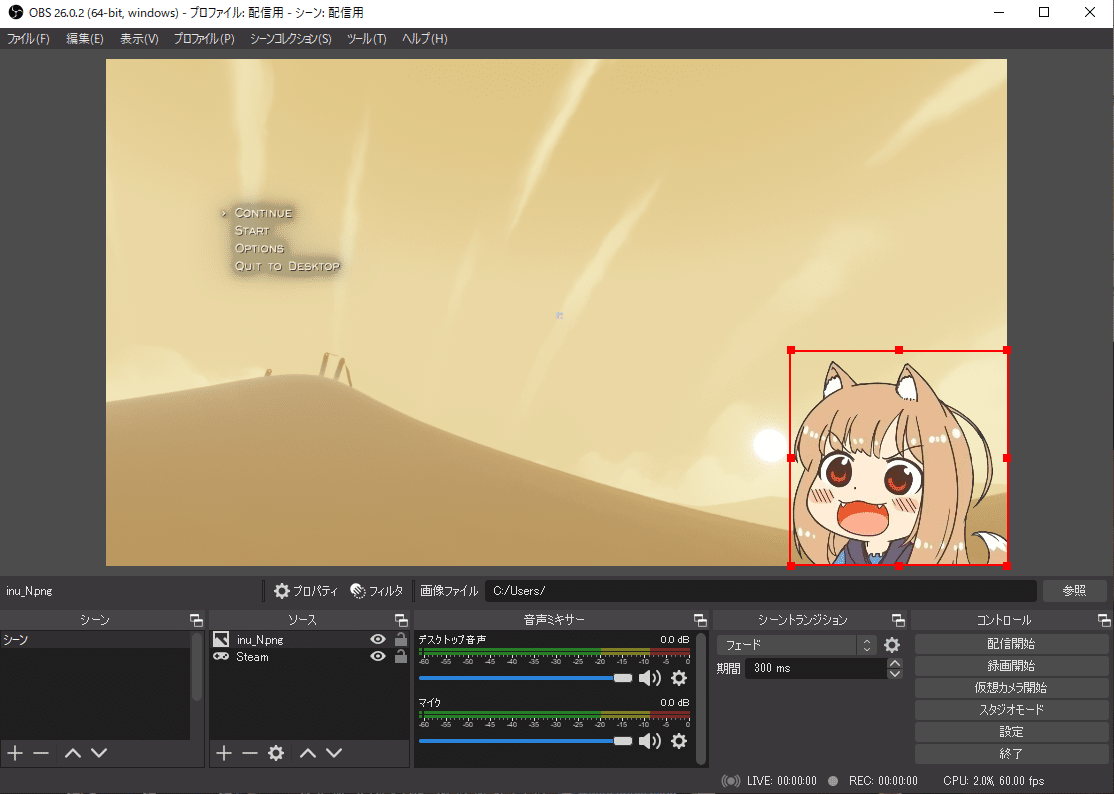Click the image file path field
Image resolution: width=1114 pixels, height=794 pixels.
click(760, 591)
